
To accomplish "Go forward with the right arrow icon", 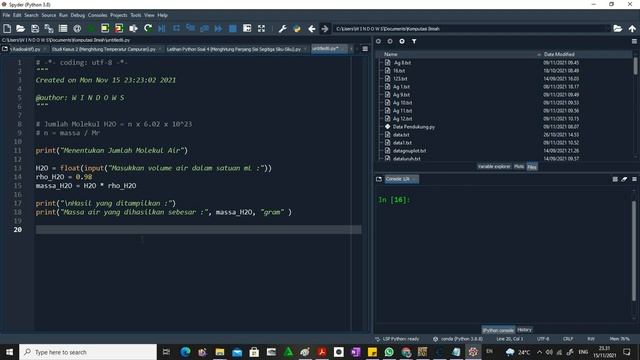I will [x=325, y=29].
